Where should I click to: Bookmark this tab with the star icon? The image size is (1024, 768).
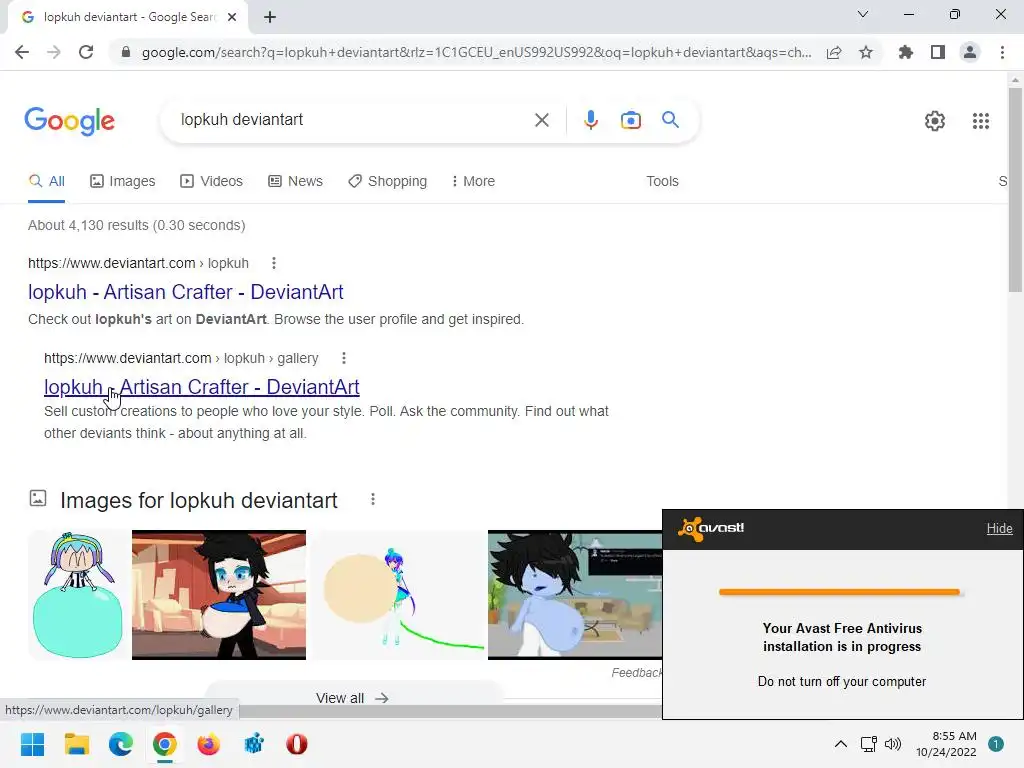click(866, 52)
